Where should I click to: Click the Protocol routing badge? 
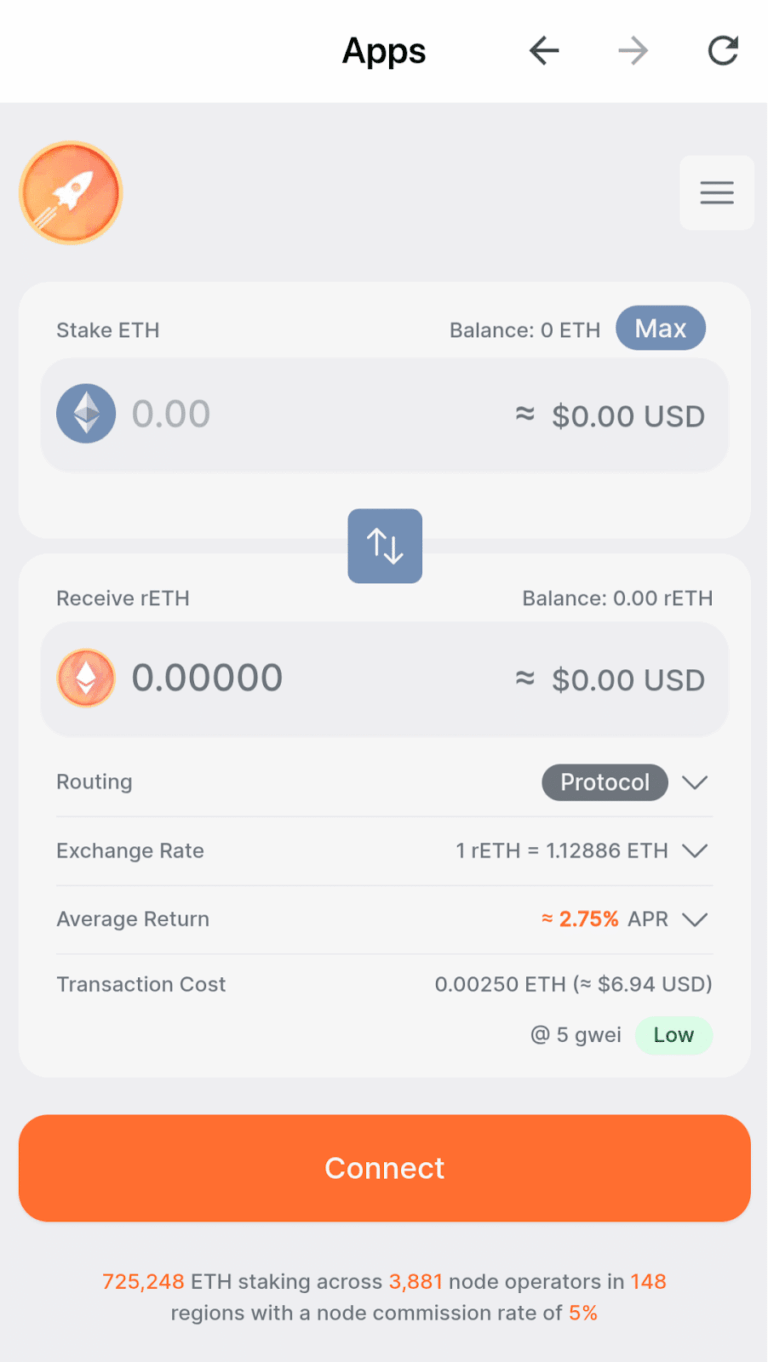[604, 782]
